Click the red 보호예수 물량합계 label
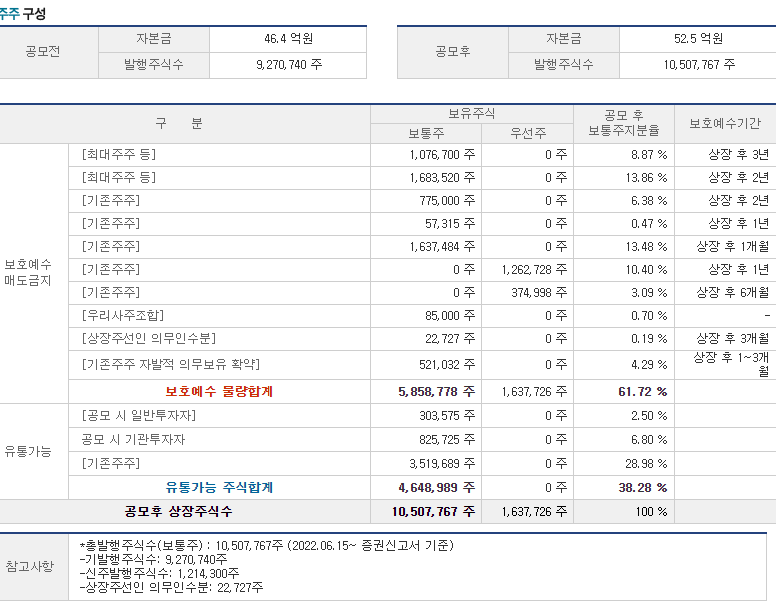Viewport: 776px width, 608px height. [x=219, y=391]
